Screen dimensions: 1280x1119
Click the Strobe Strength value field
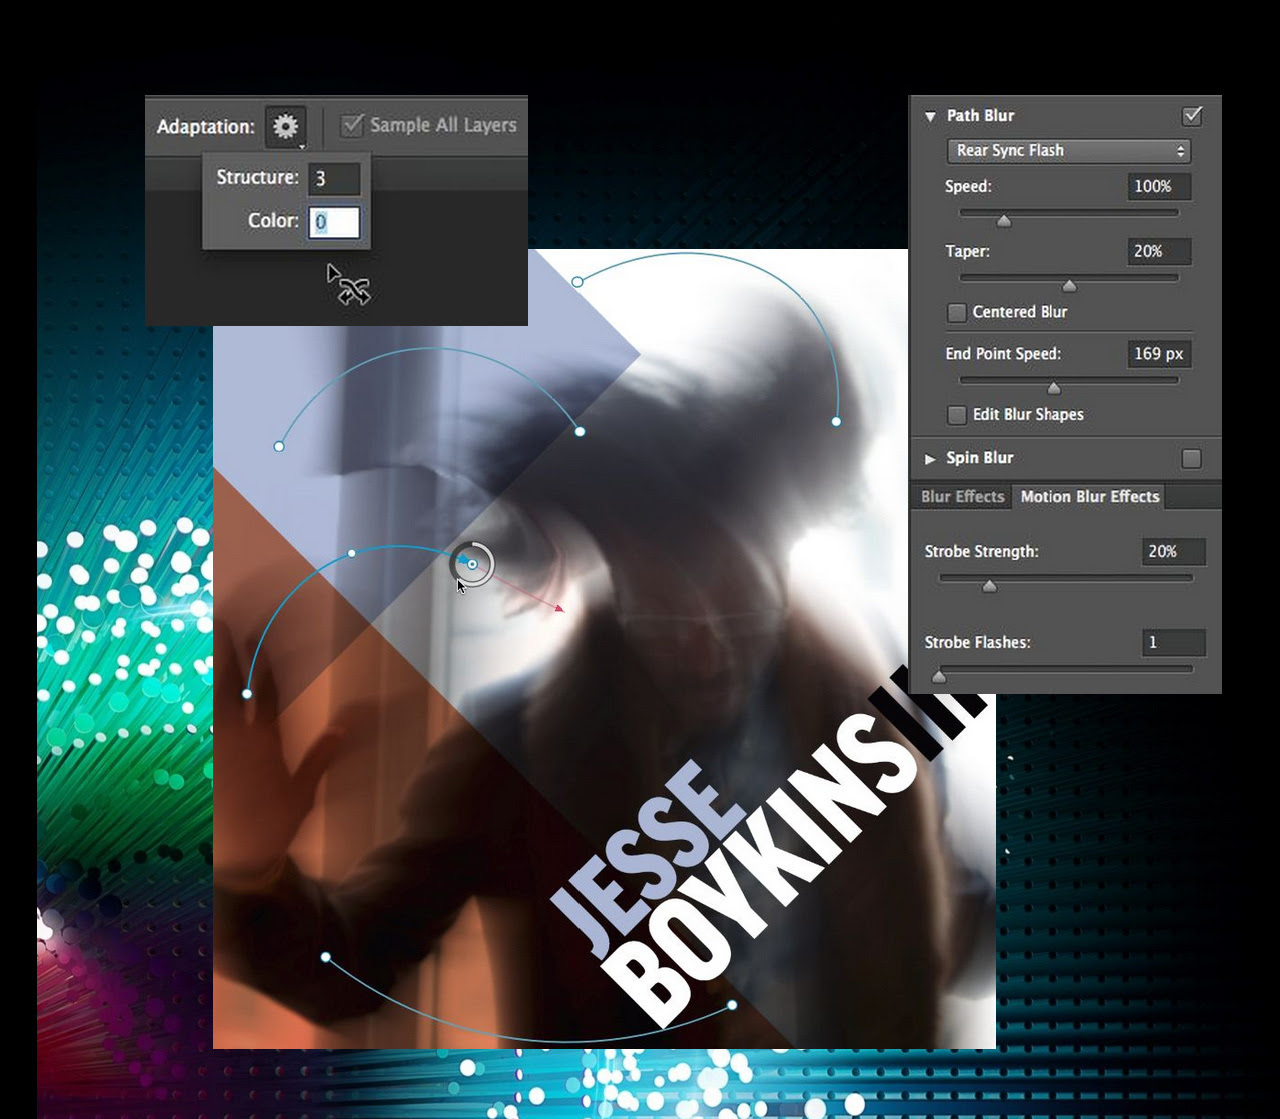point(1173,552)
